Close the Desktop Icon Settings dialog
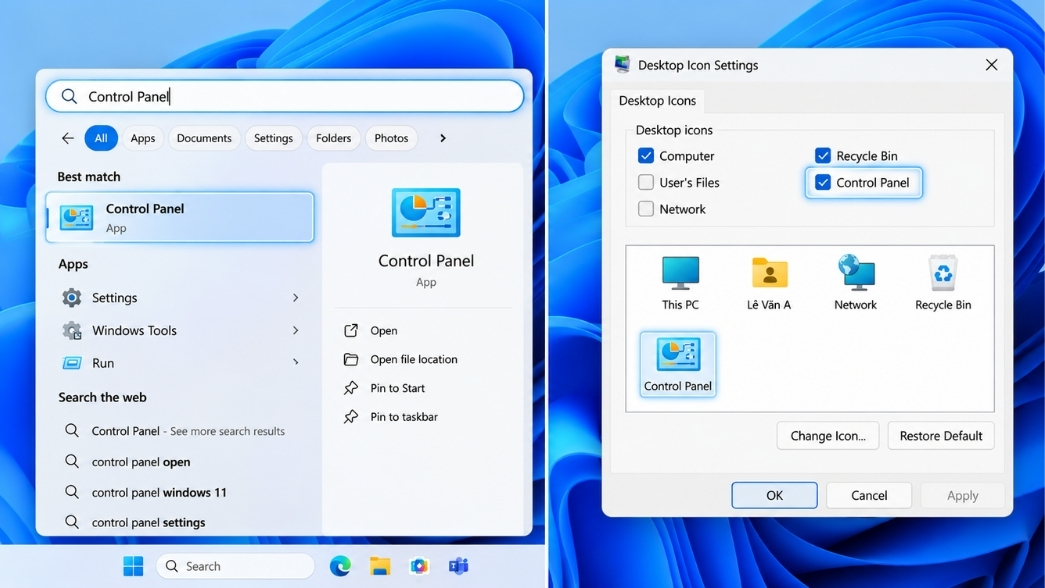Image resolution: width=1045 pixels, height=588 pixels. click(x=992, y=65)
